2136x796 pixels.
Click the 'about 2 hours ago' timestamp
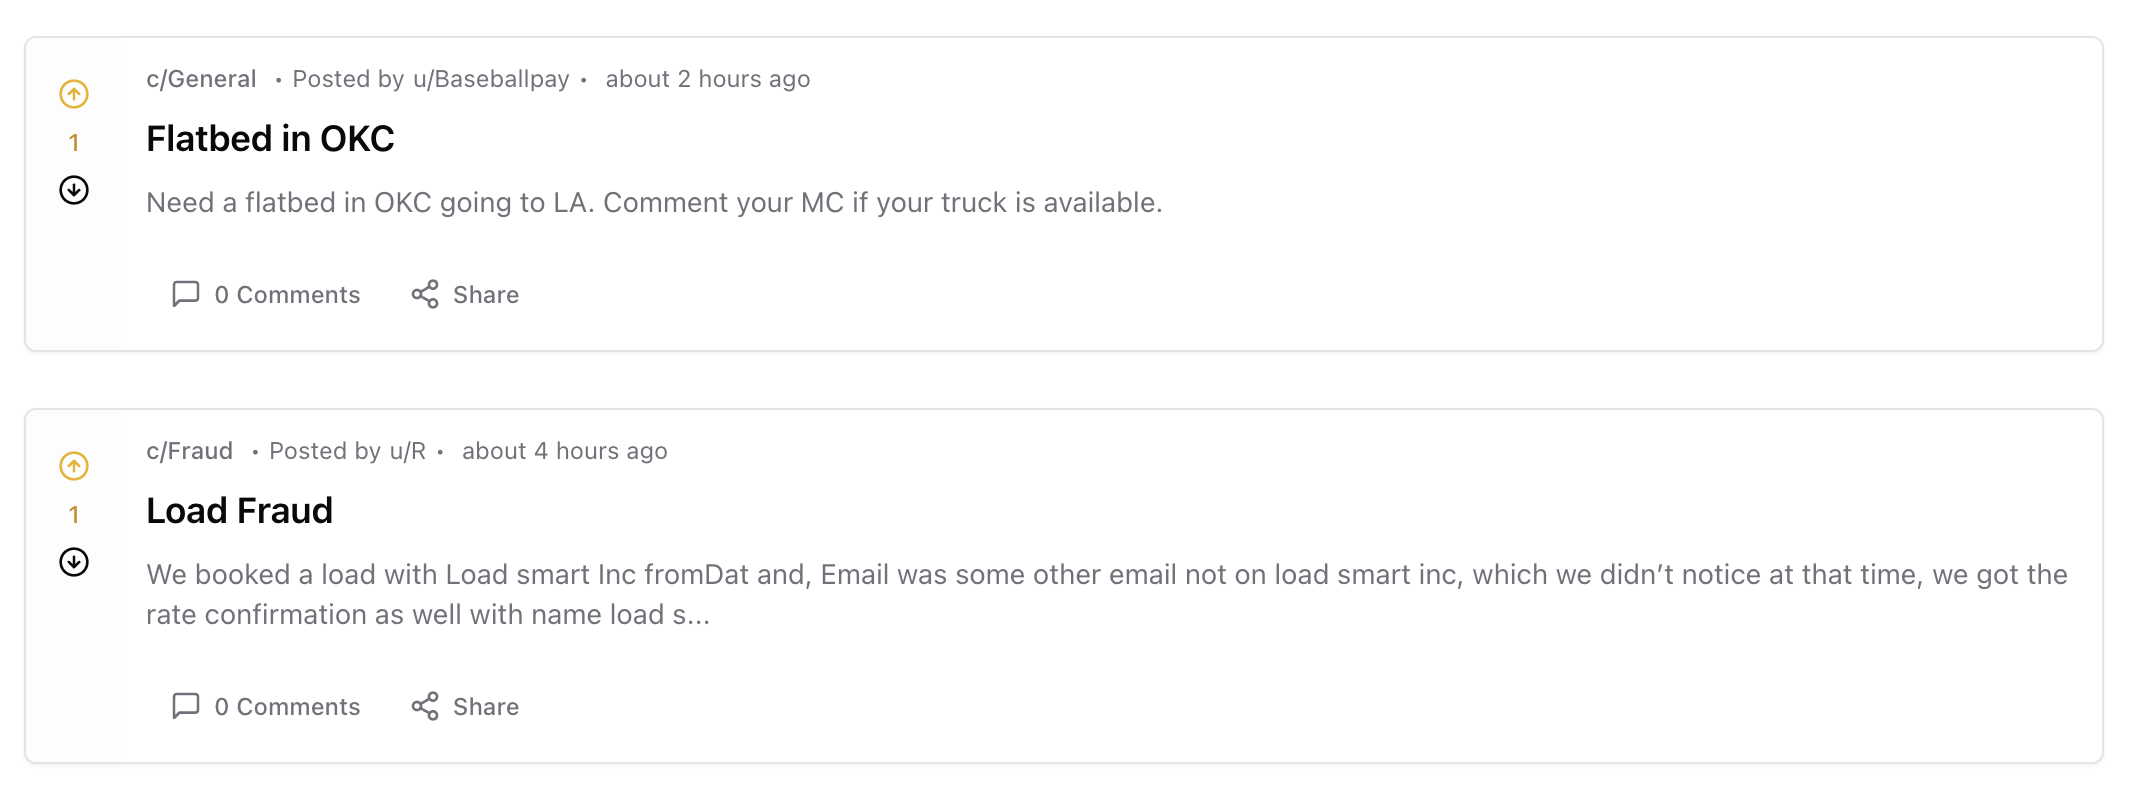(x=707, y=79)
